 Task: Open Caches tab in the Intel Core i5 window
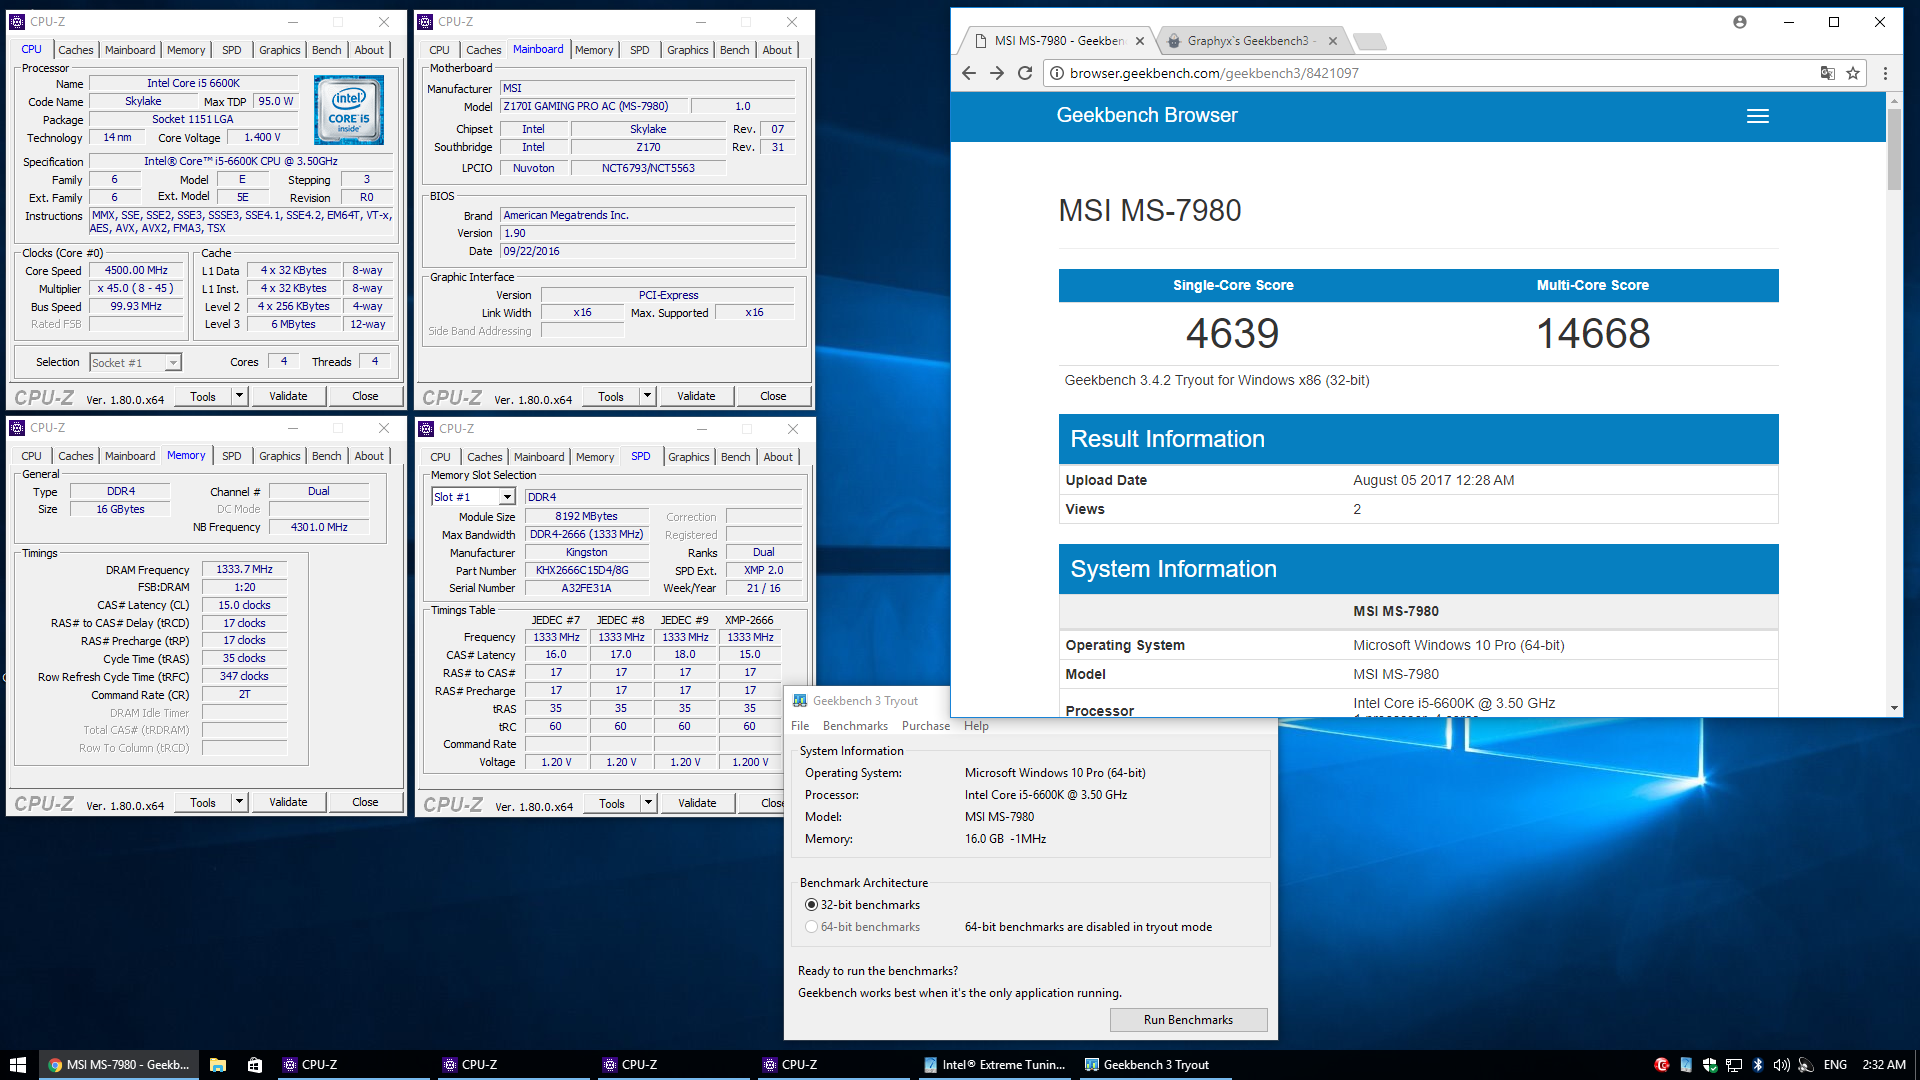tap(75, 50)
